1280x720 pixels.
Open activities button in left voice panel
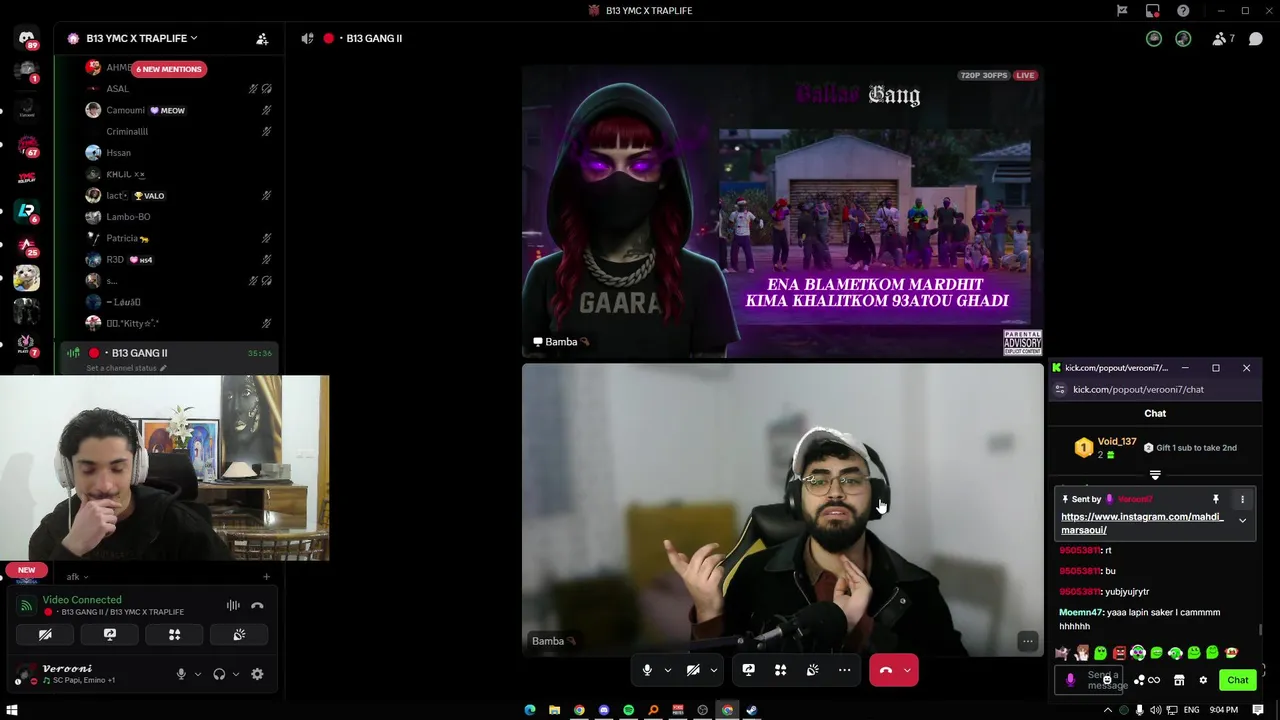pos(174,634)
